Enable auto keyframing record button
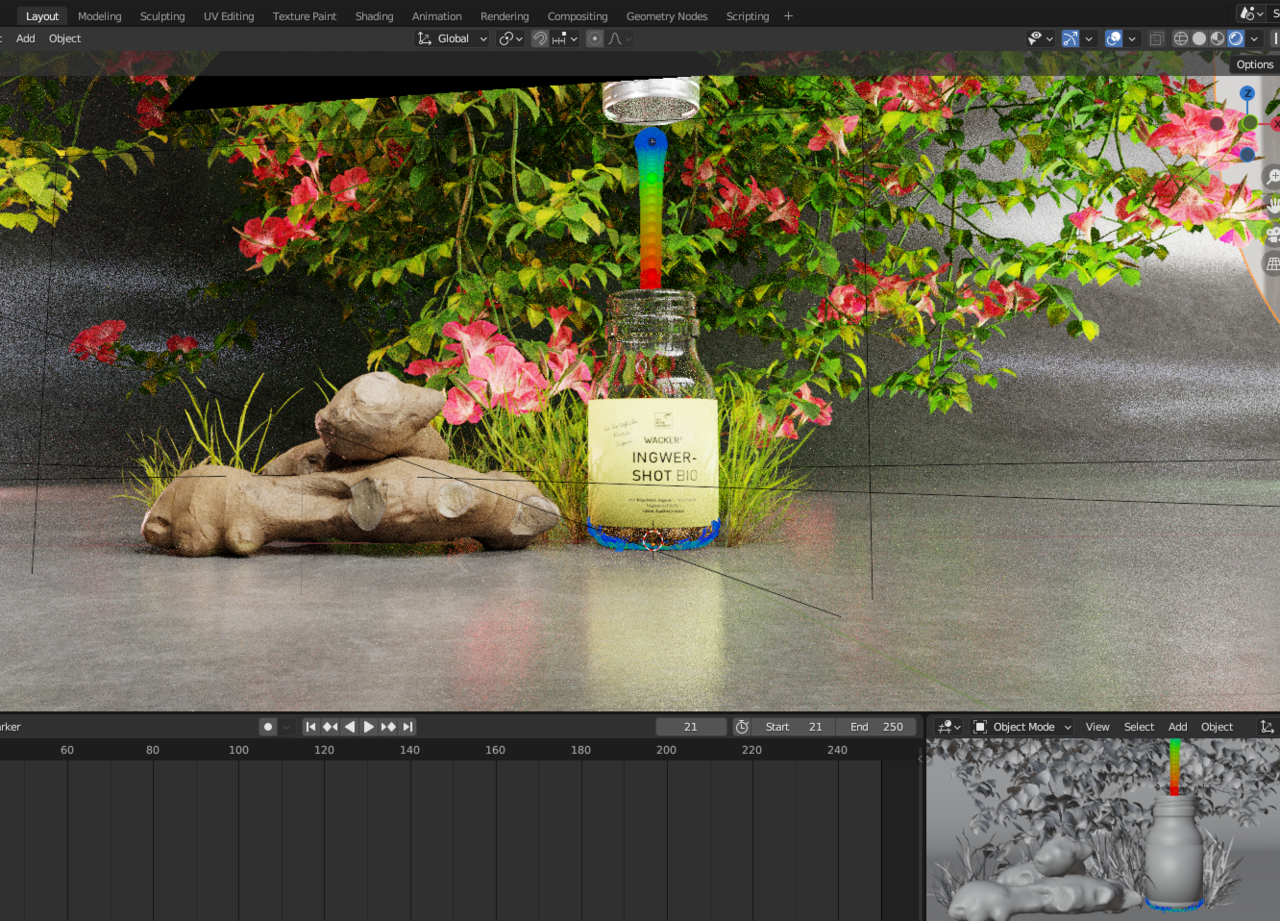1280x921 pixels. click(x=266, y=727)
